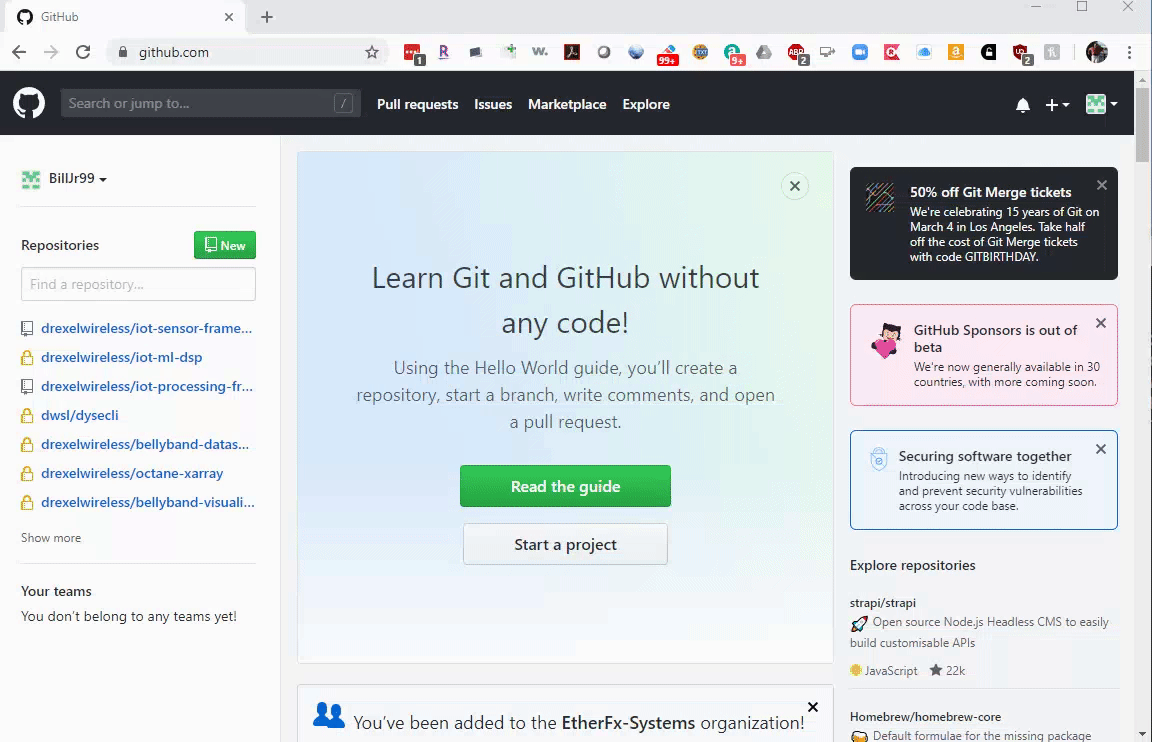
Task: Click the Find a repository field
Action: [138, 284]
